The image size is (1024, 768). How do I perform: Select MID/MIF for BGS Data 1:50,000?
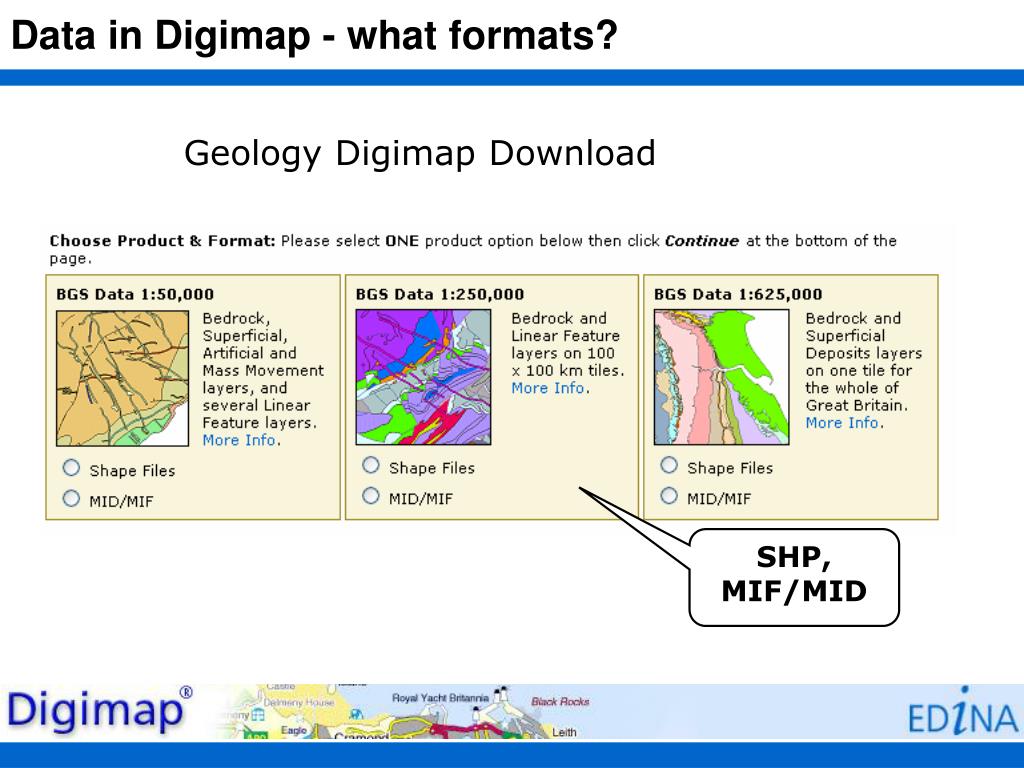click(71, 499)
